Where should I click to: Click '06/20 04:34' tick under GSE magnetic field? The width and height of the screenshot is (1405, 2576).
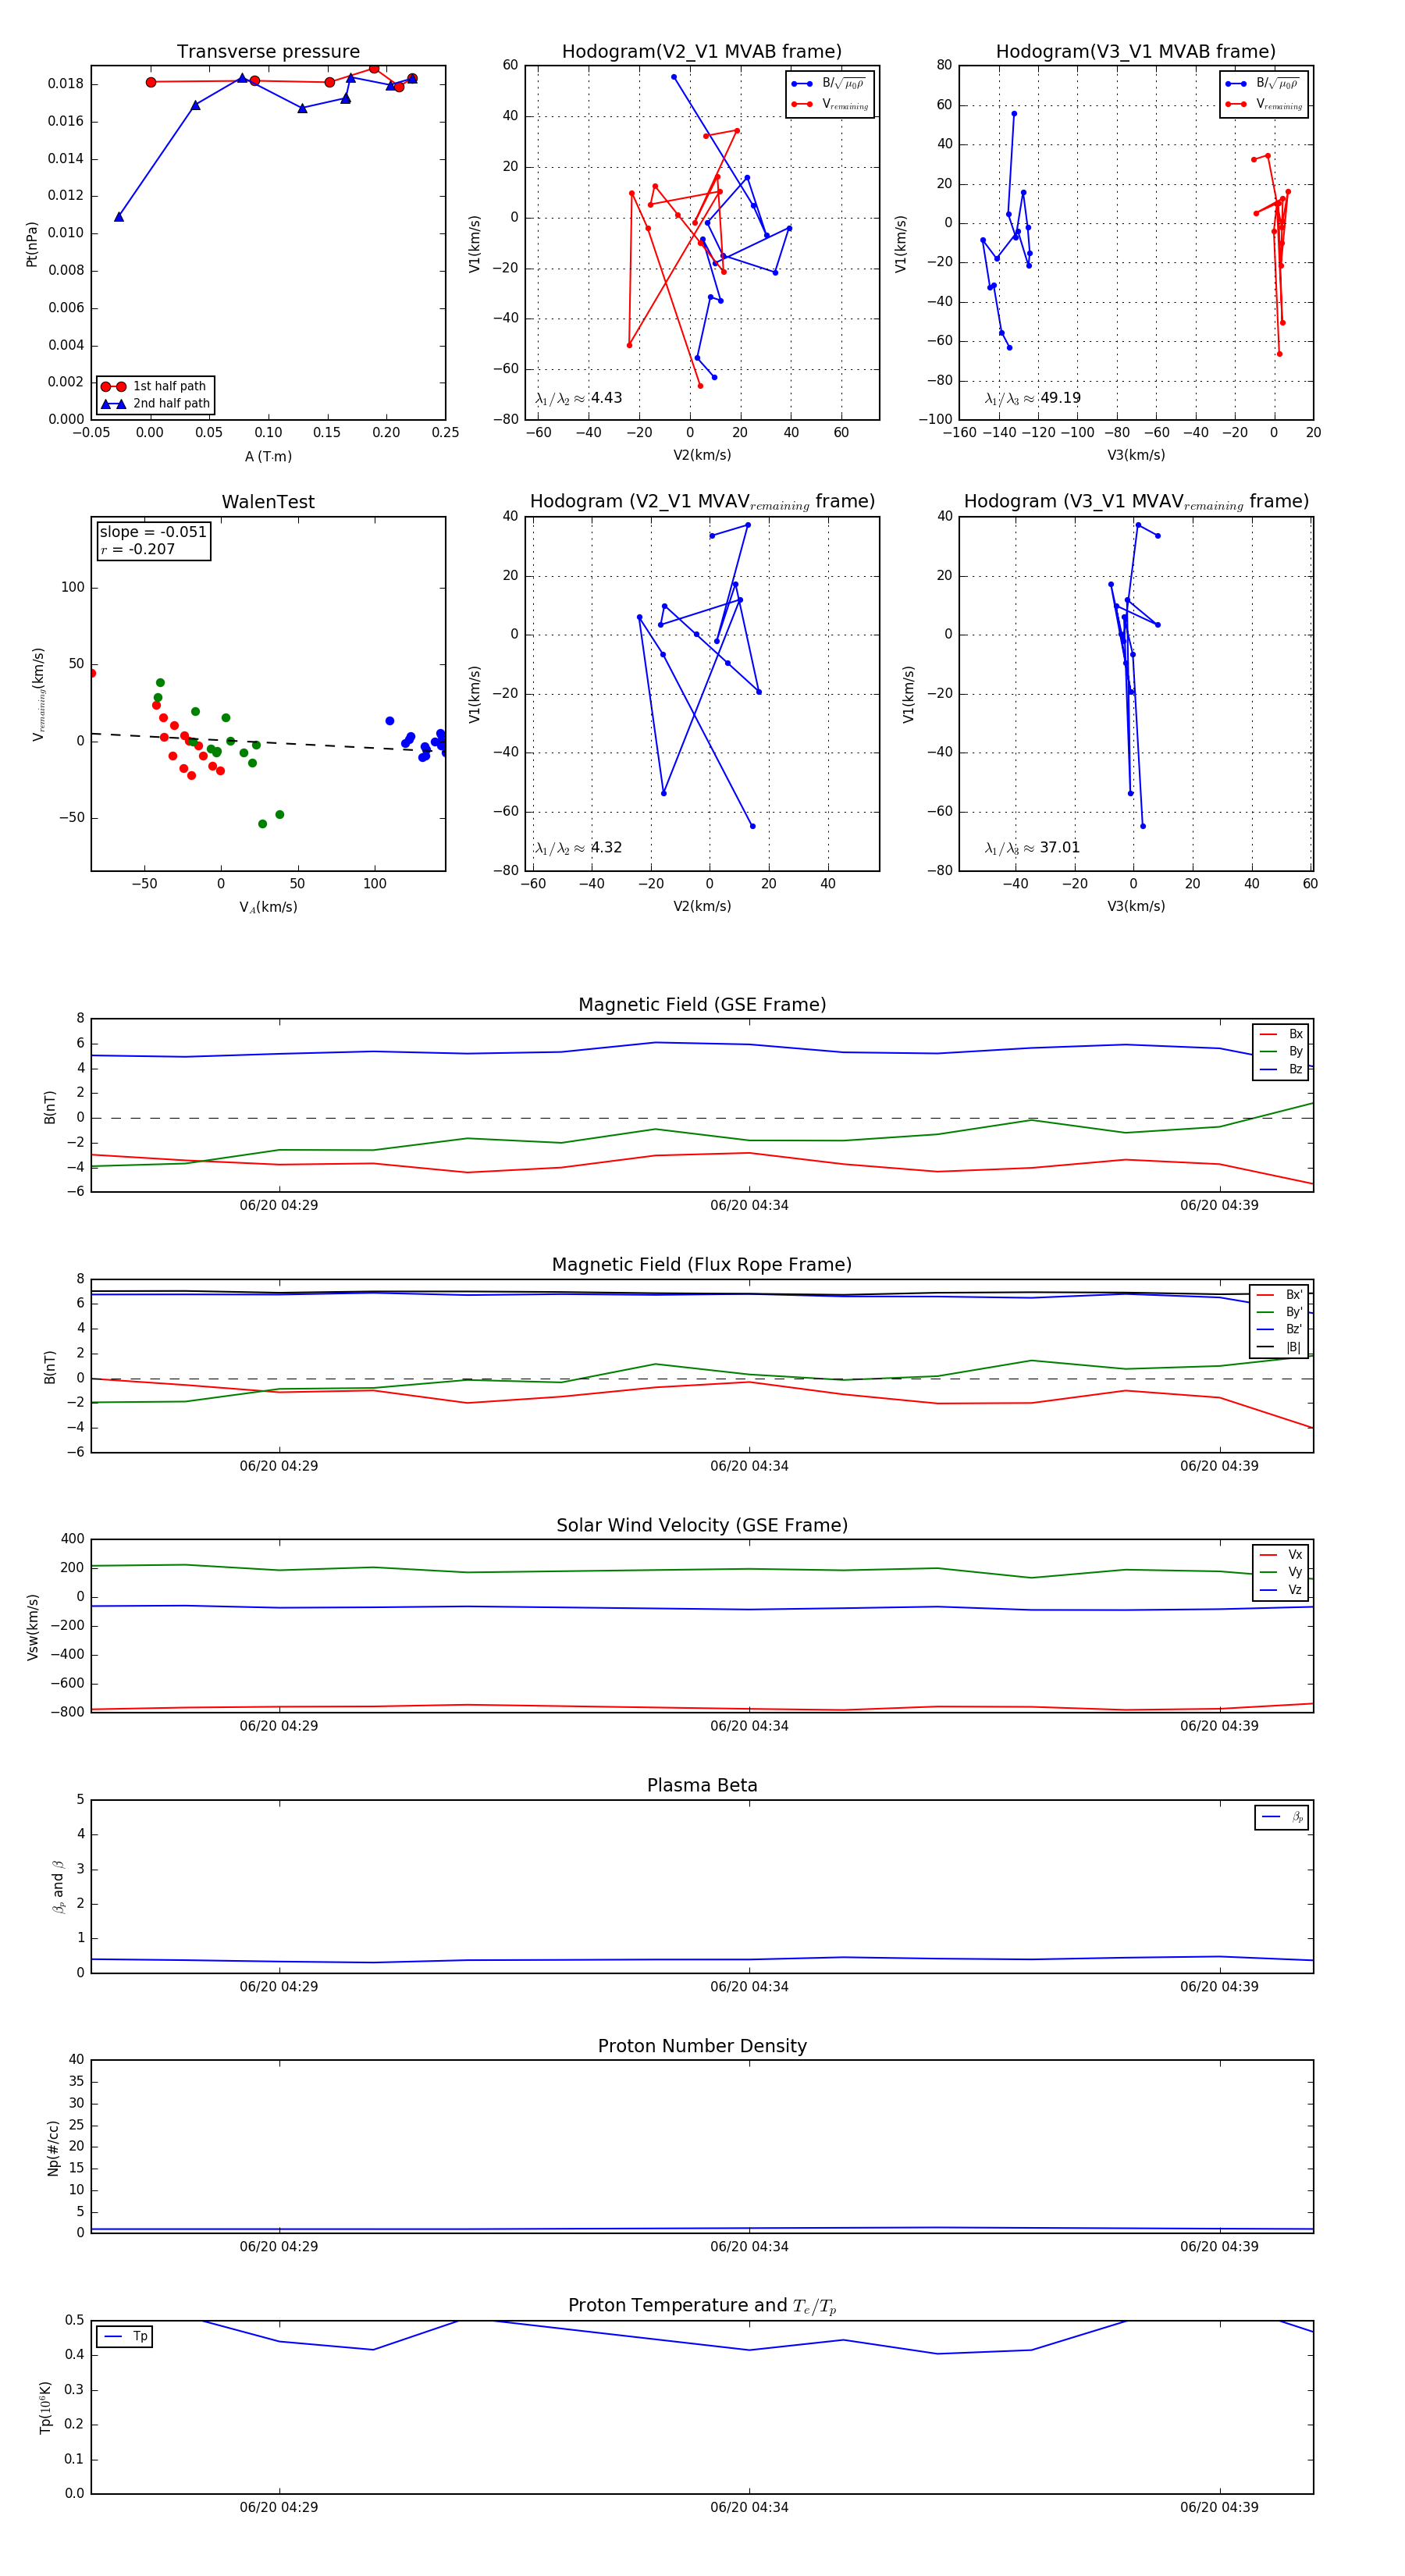(749, 1206)
